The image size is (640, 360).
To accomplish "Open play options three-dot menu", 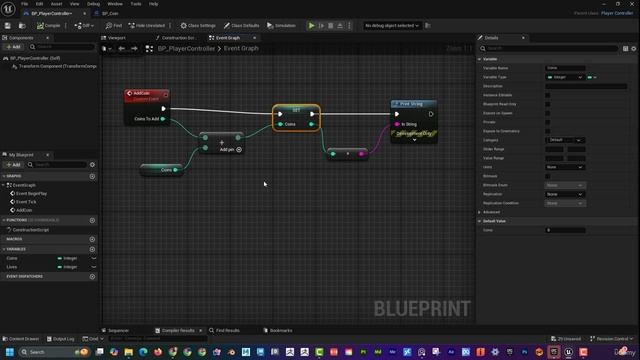I will click(349, 26).
